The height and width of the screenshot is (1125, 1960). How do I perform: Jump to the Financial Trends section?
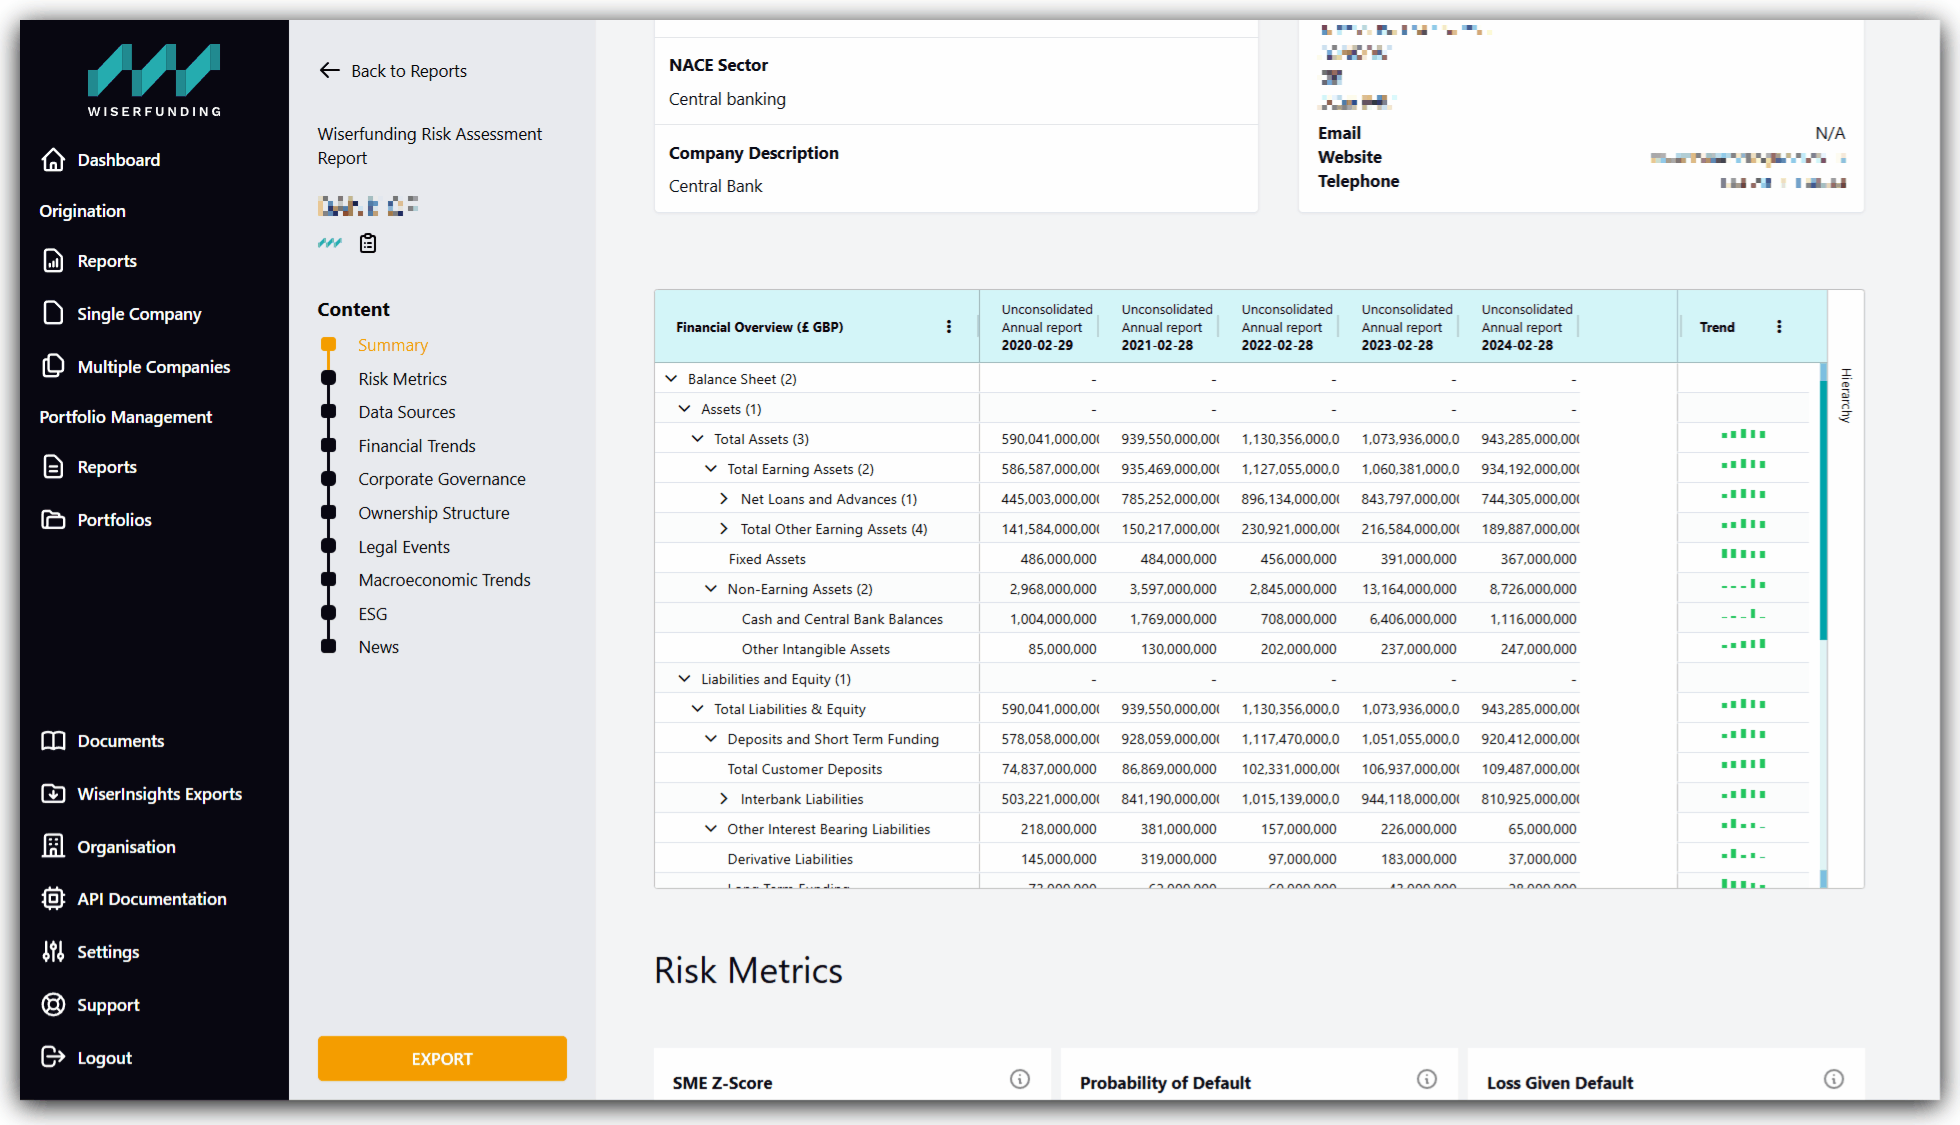point(417,446)
